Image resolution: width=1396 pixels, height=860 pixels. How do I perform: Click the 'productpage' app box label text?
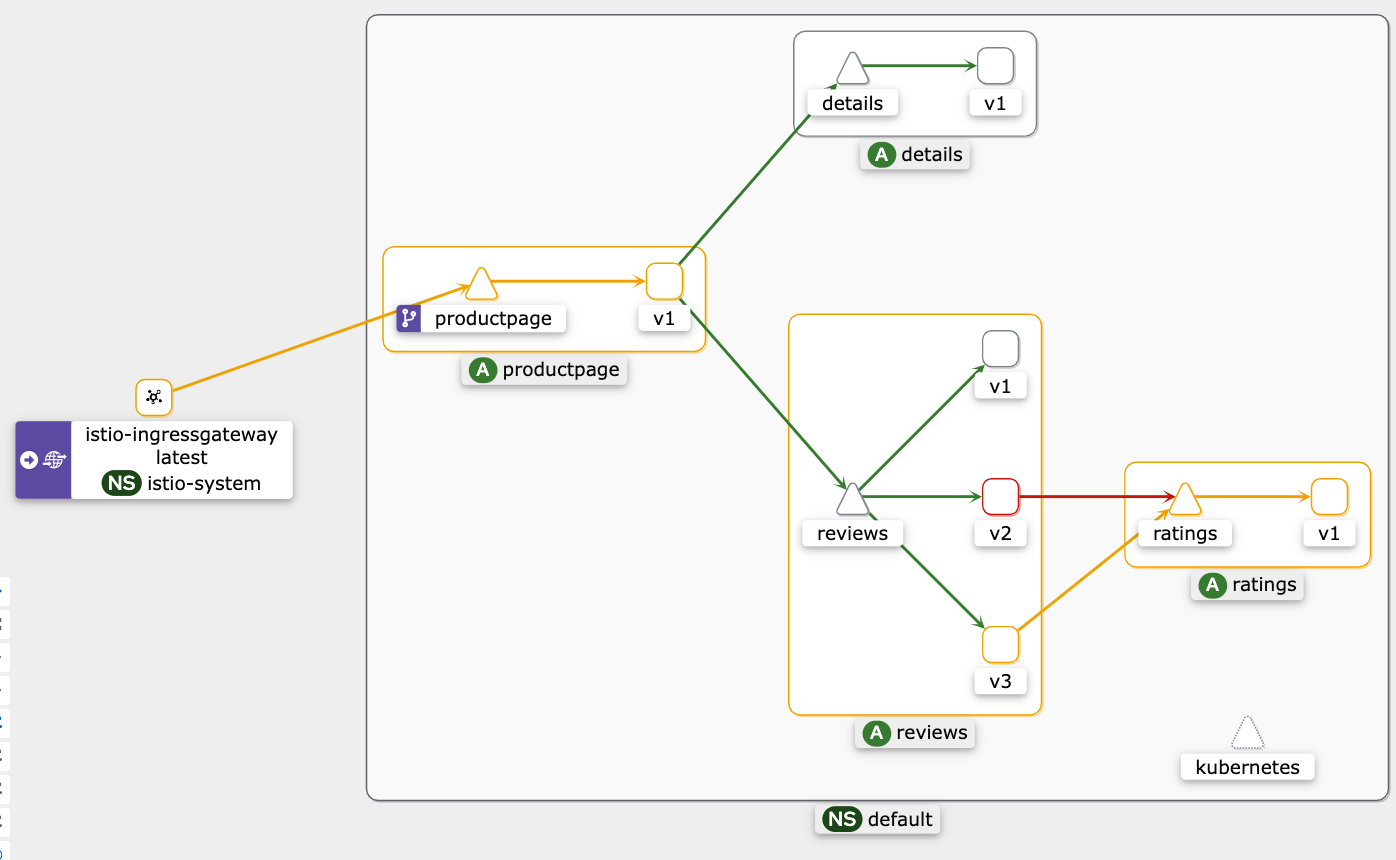(561, 370)
